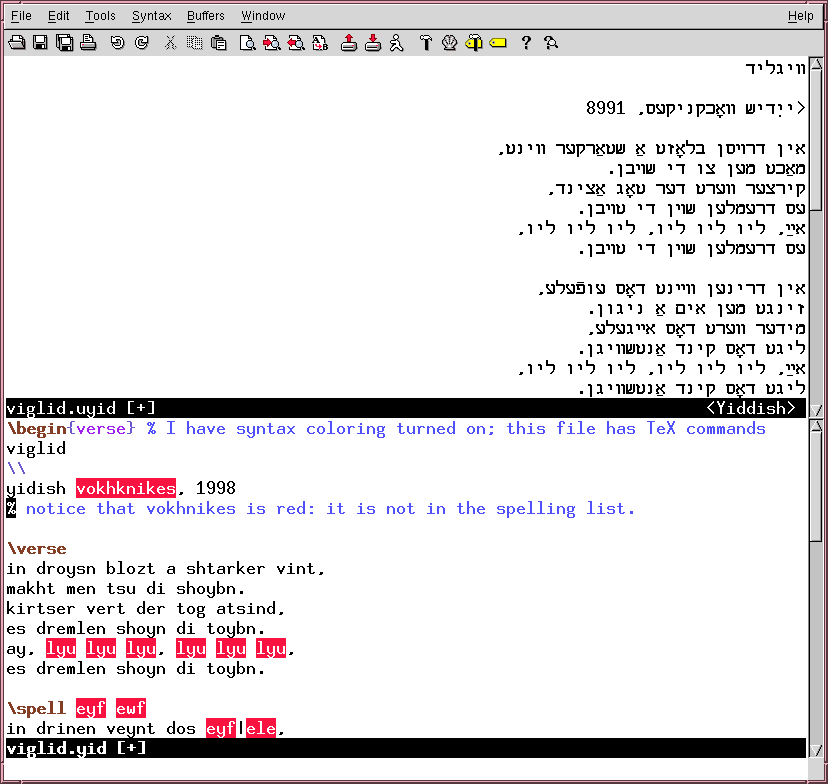This screenshot has height=784, width=828.
Task: Open the Syntax menu
Action: [x=151, y=16]
